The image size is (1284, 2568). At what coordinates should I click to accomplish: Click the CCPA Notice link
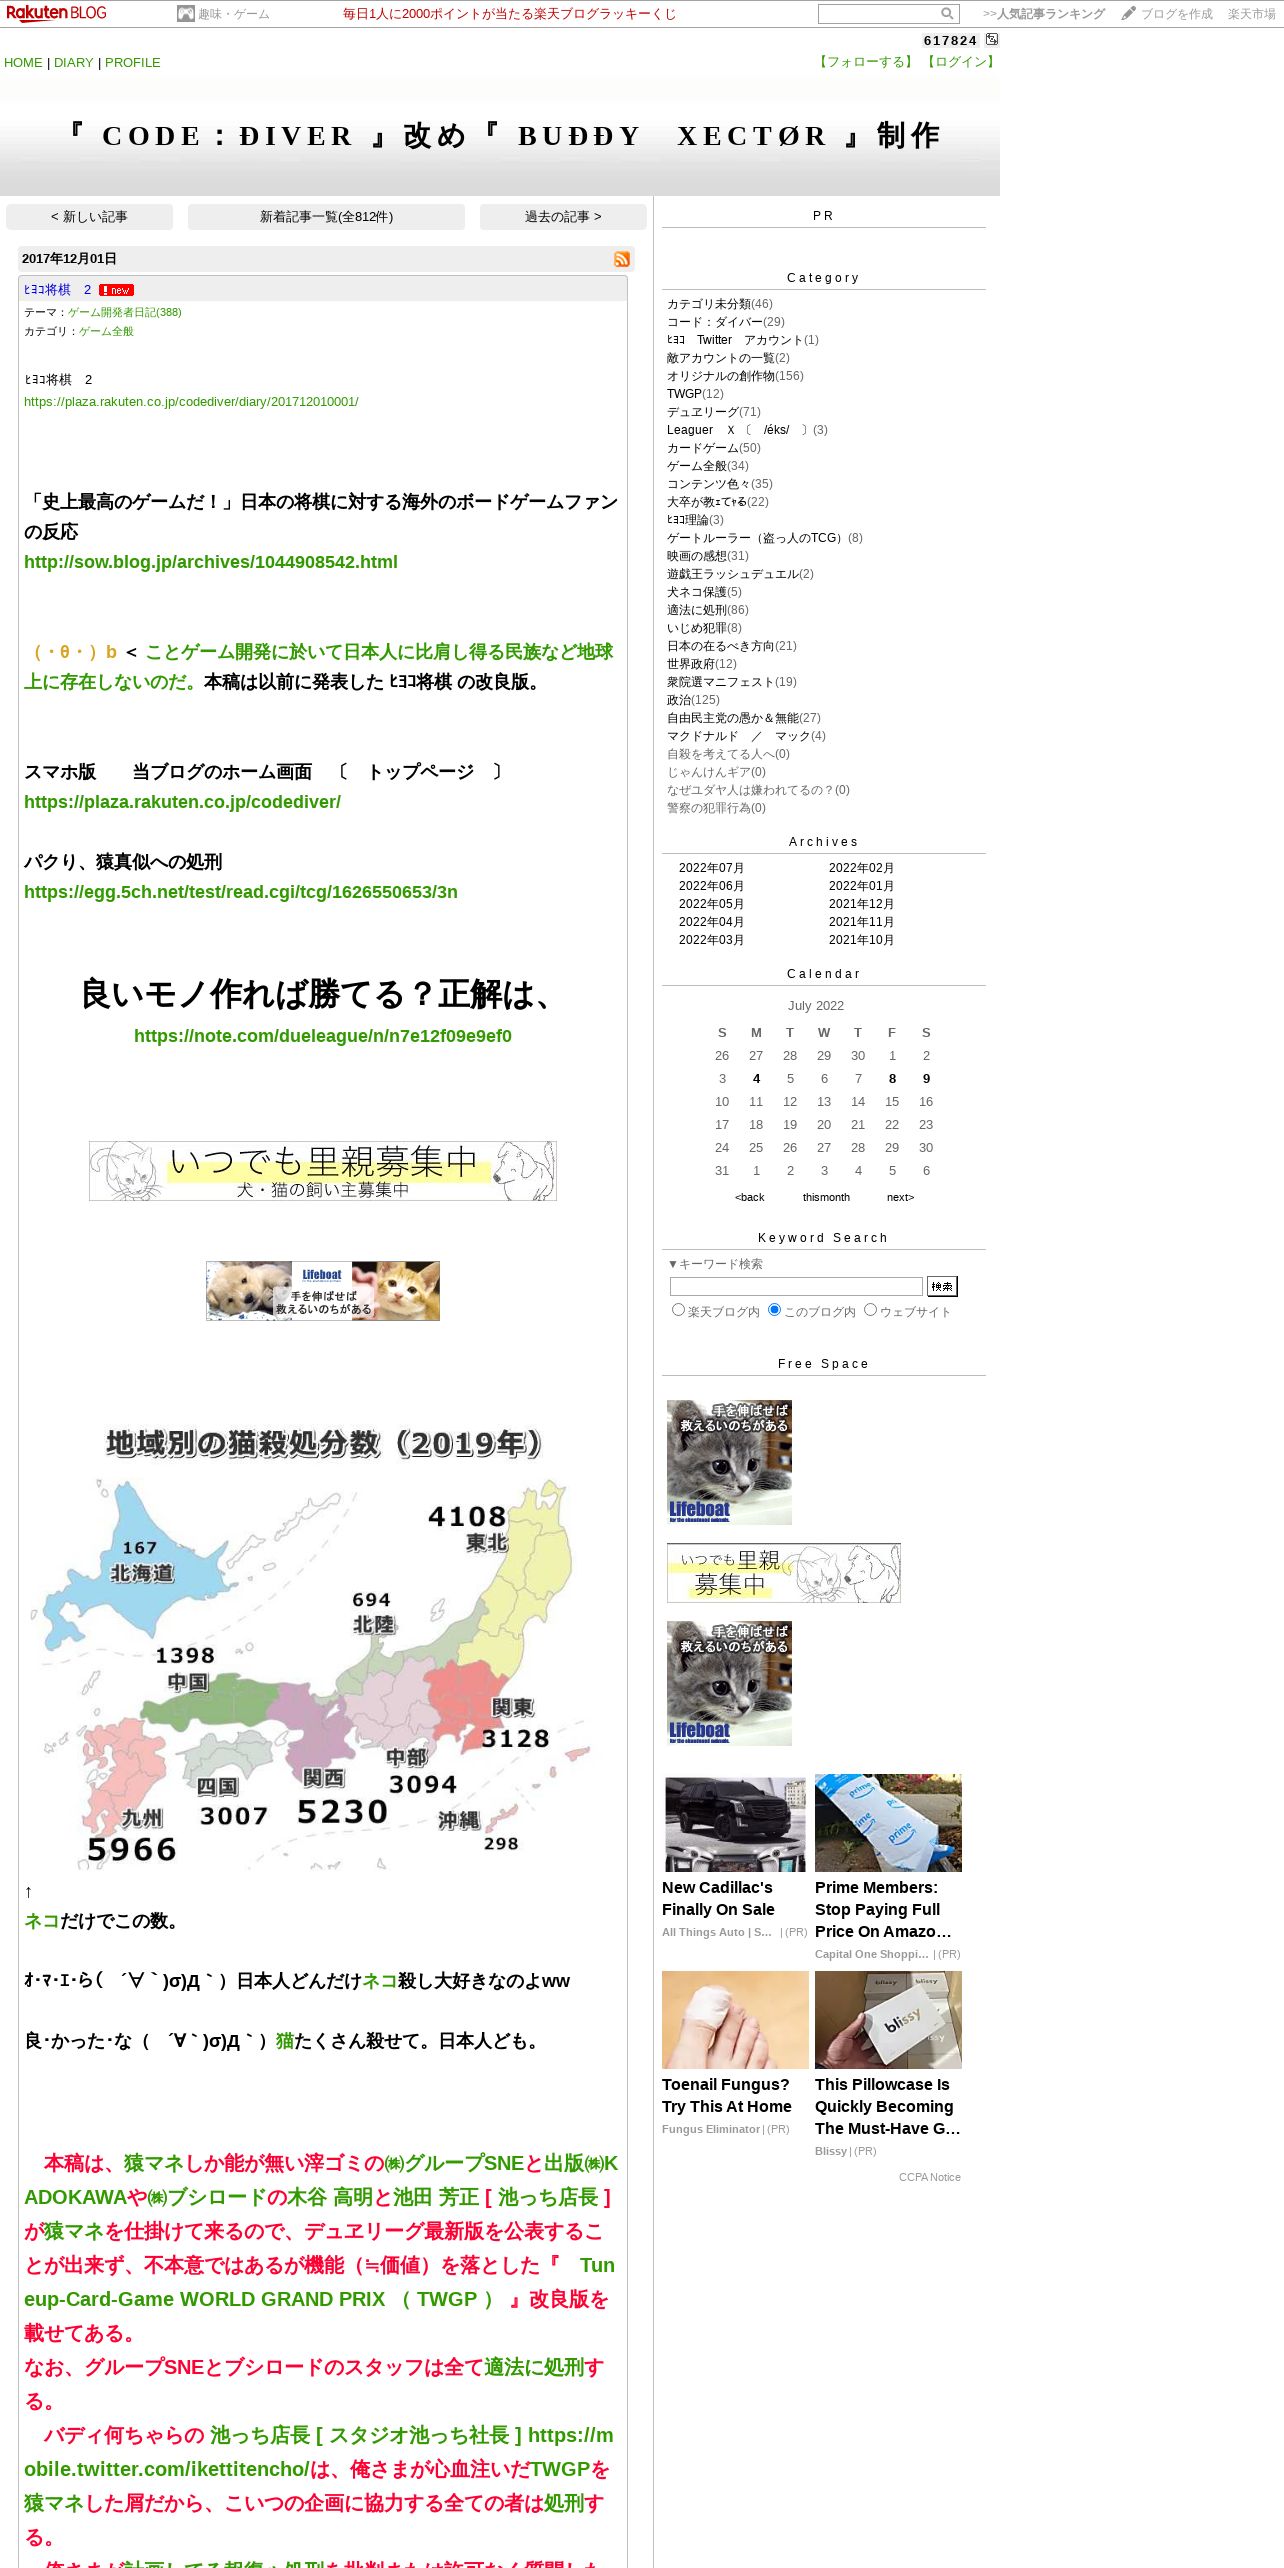929,2177
